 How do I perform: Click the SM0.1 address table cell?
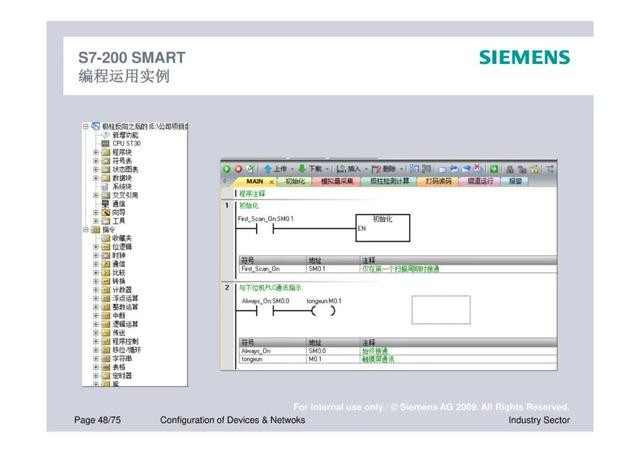333,269
